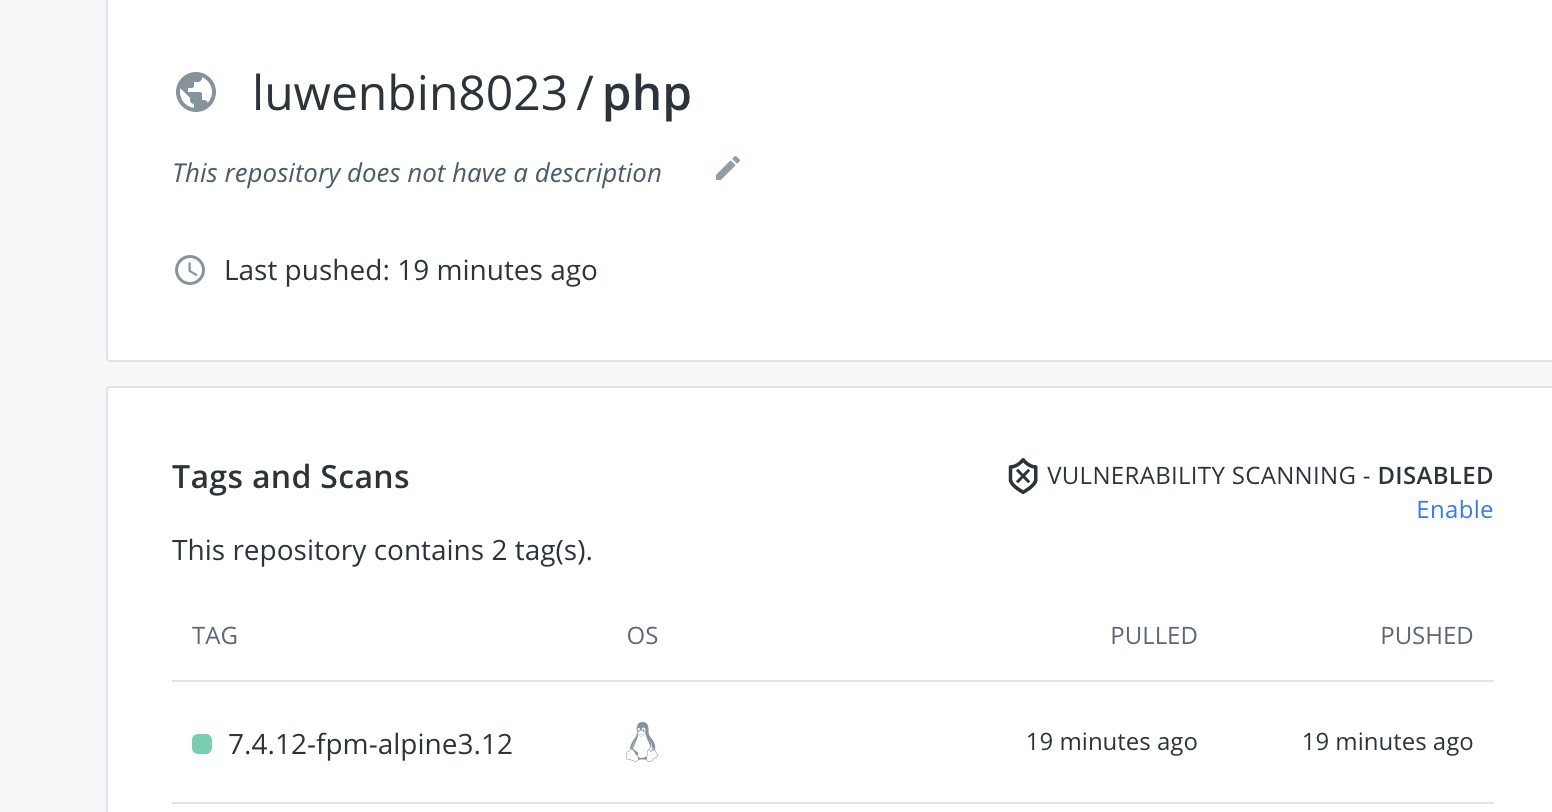
Task: Click the vulnerability scanning shield icon
Action: click(x=1021, y=476)
